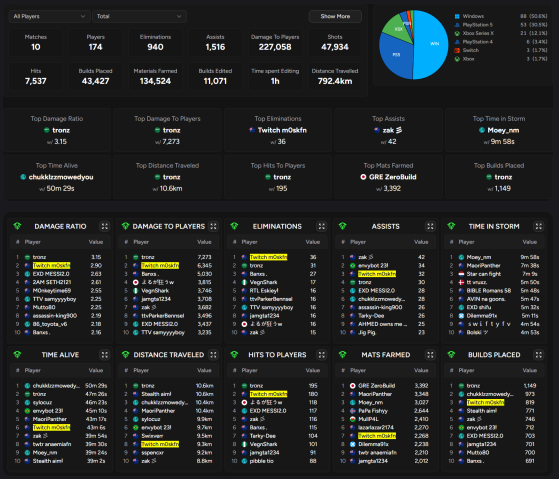Sort Eliminations table by Player header
This screenshot has height=479, width=559.
coord(250,242)
